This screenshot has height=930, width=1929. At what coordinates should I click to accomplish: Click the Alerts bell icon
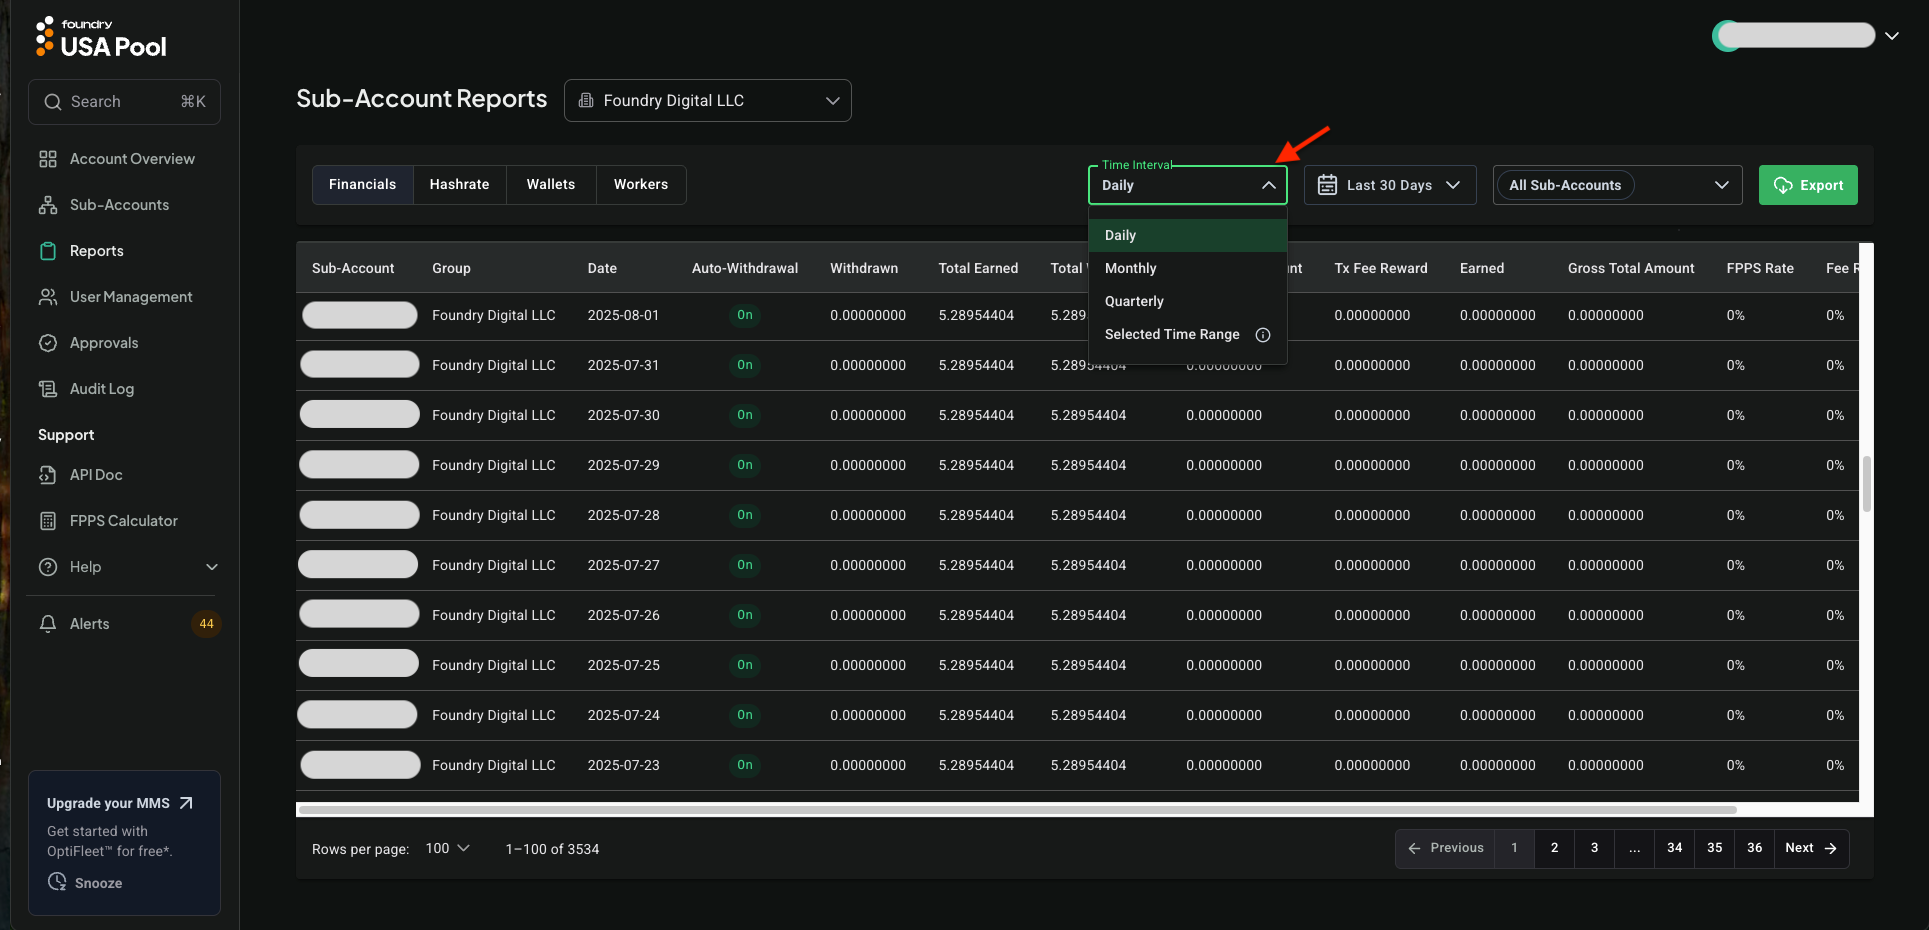(x=47, y=624)
